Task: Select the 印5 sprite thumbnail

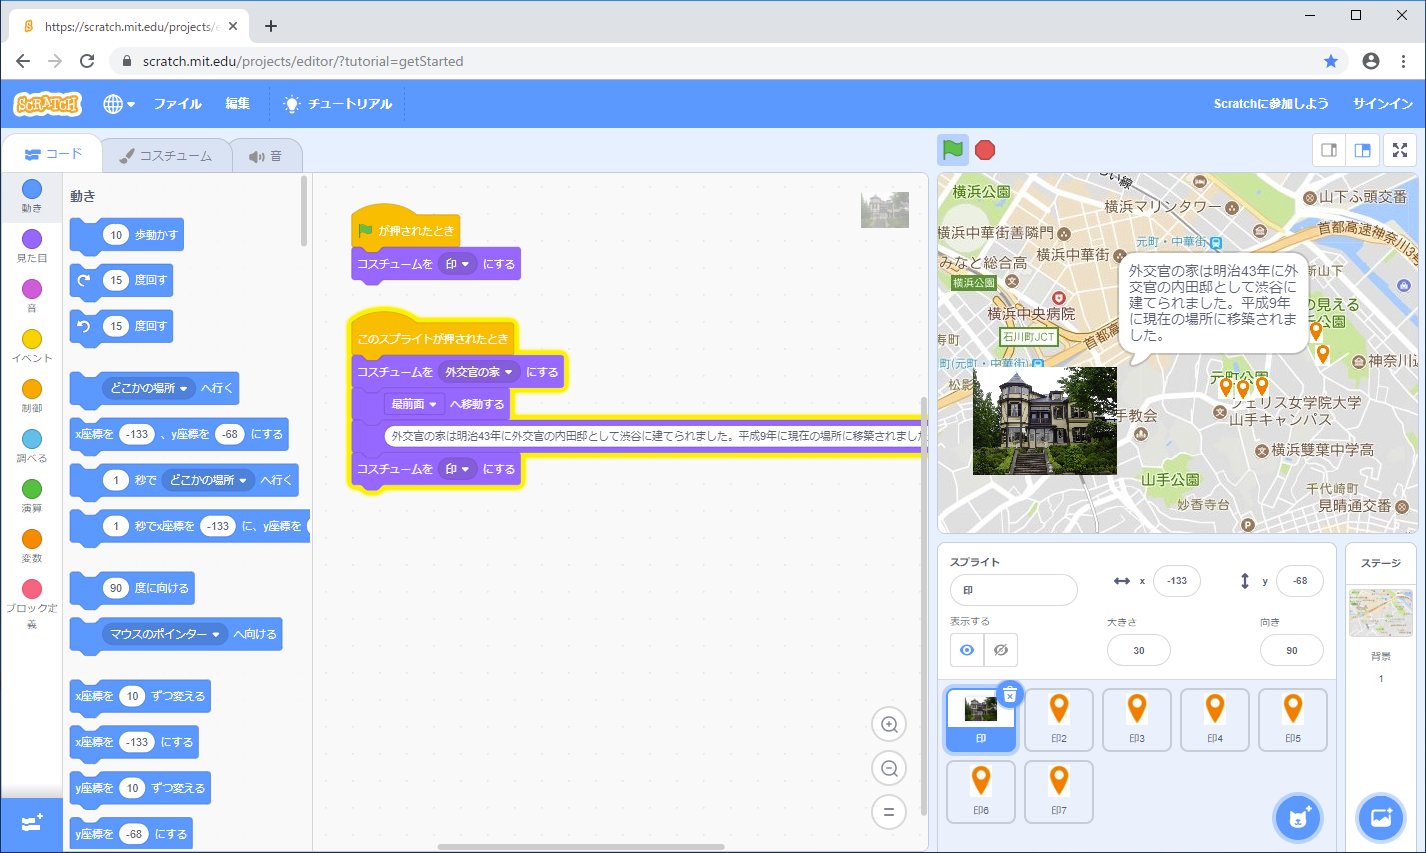Action: click(x=1292, y=718)
